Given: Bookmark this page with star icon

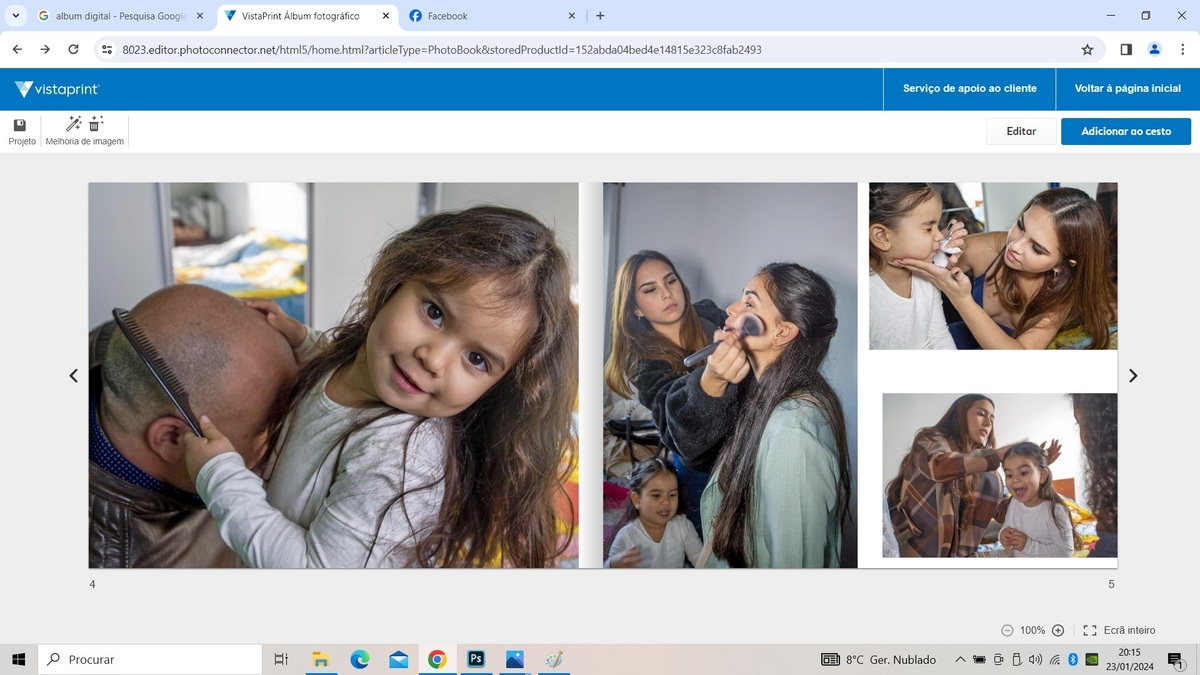Looking at the screenshot, I should click(1087, 49).
